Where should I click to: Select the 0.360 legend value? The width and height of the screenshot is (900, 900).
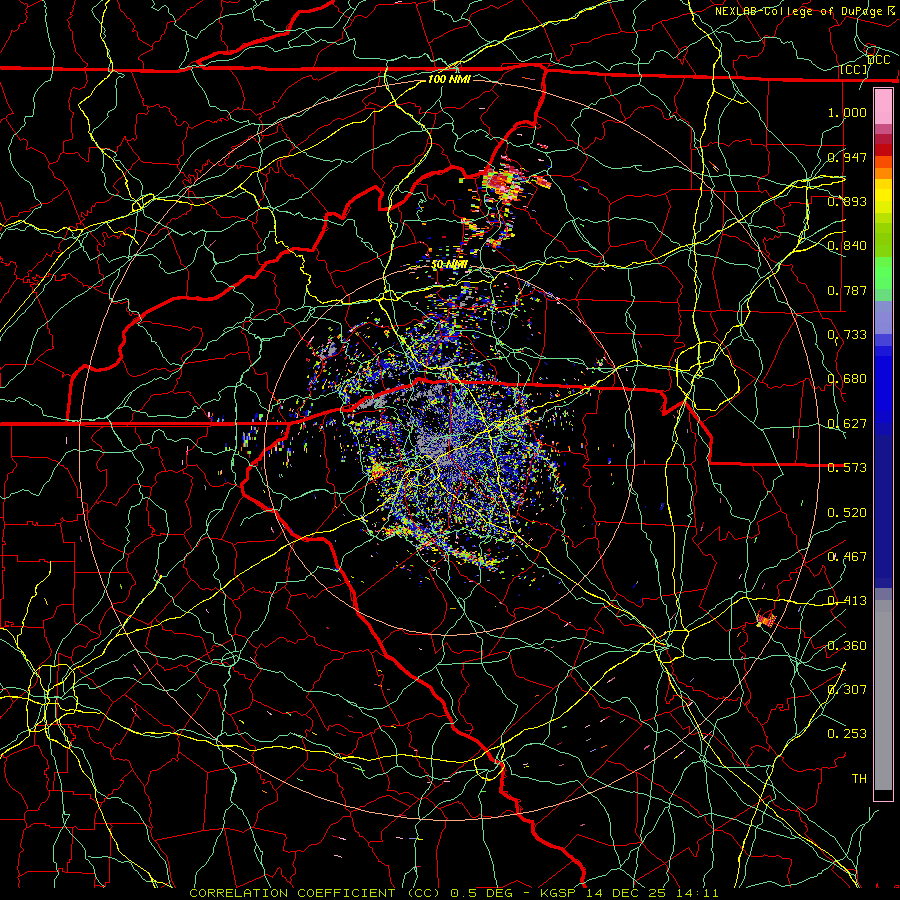(847, 646)
